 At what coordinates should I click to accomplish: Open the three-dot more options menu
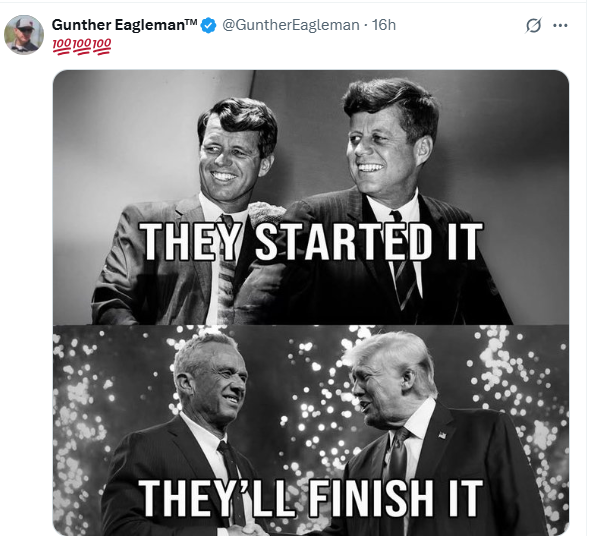pyautogui.click(x=560, y=26)
